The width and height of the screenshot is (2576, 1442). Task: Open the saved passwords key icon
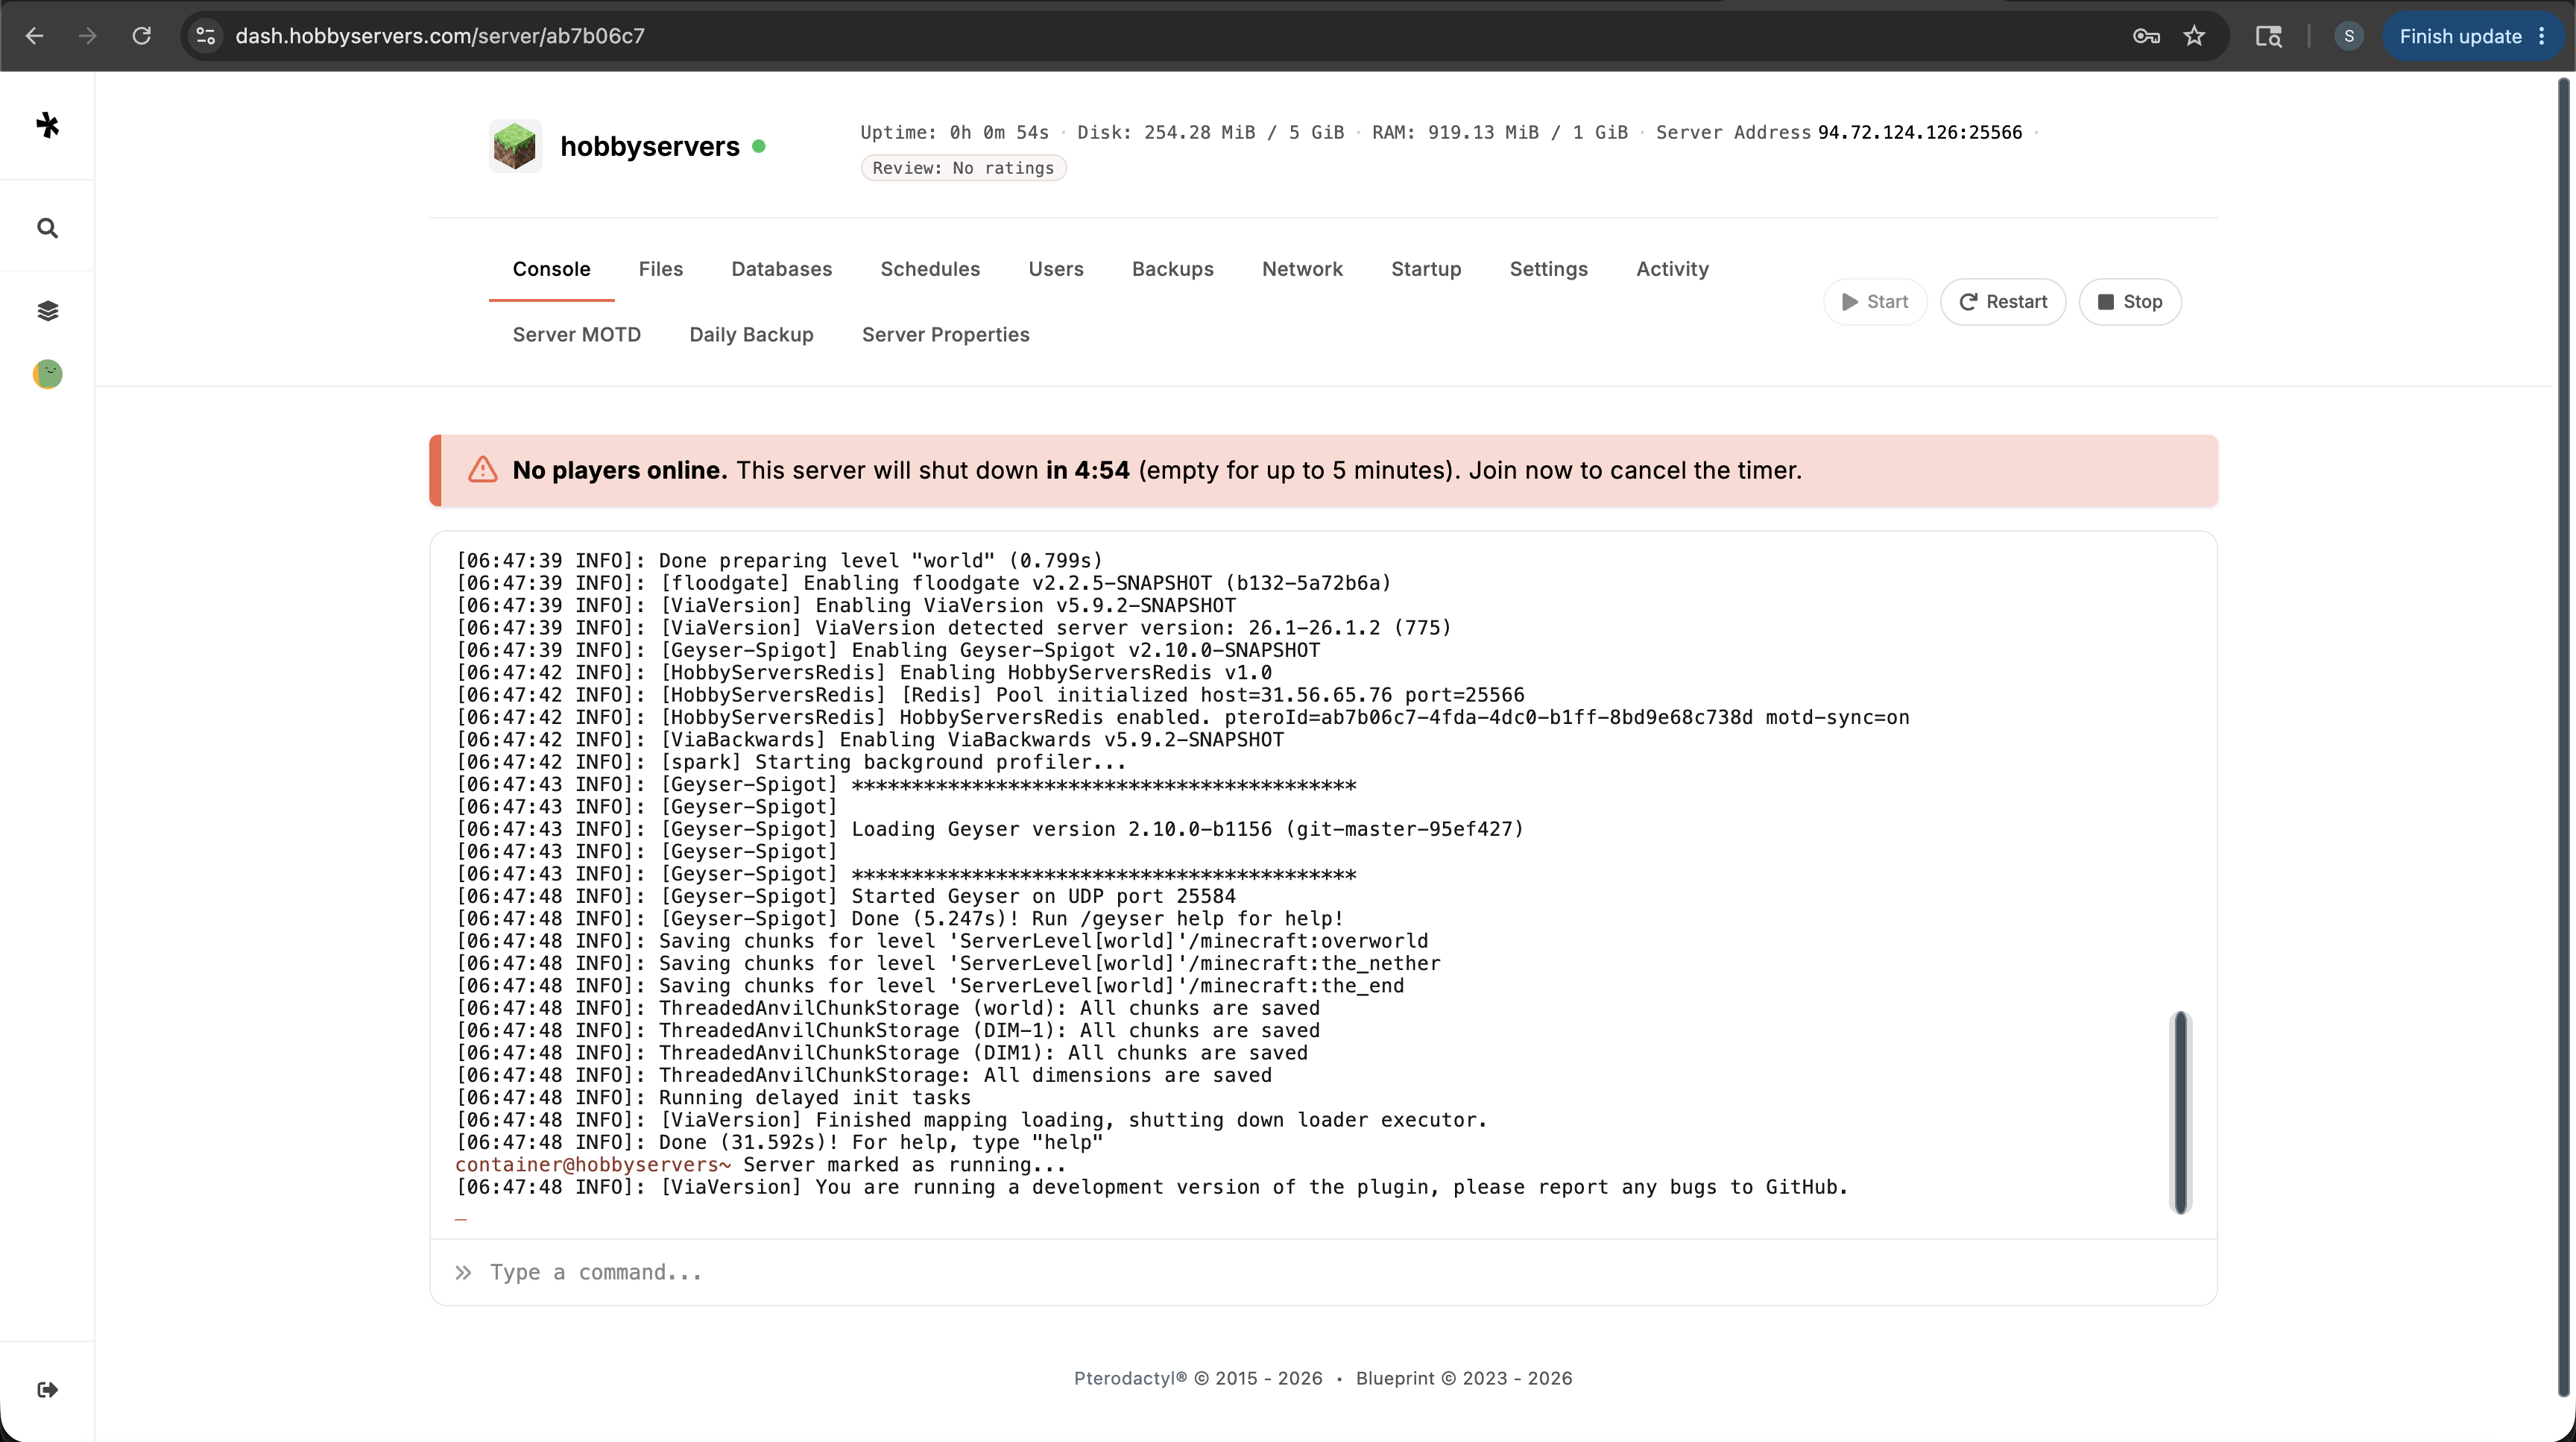[2146, 36]
